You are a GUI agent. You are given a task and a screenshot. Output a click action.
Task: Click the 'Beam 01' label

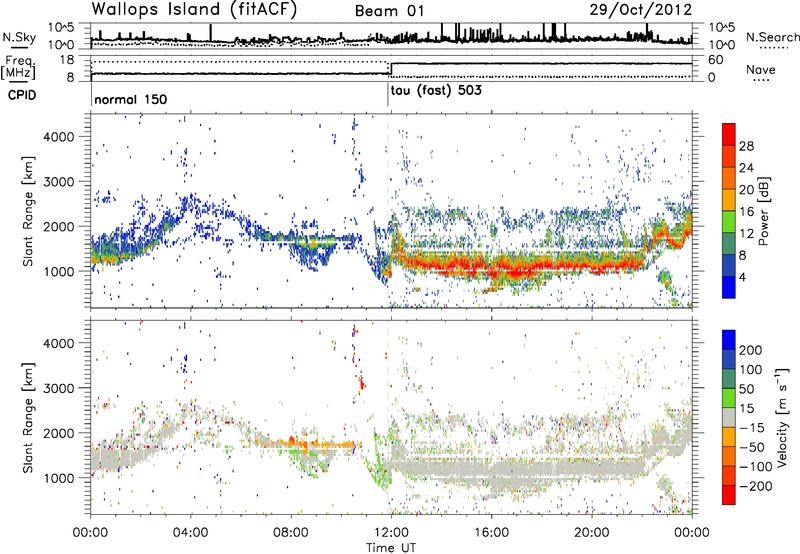tap(389, 11)
